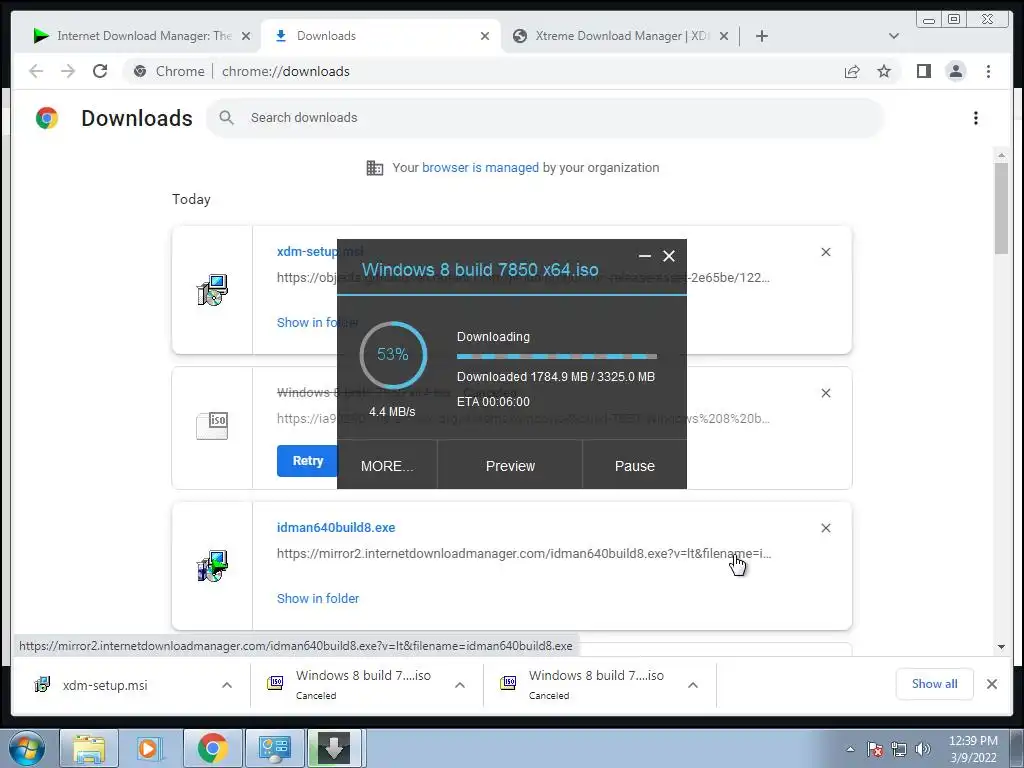1024x768 pixels.
Task: Bookmark this page with the star icon
Action: 884,71
